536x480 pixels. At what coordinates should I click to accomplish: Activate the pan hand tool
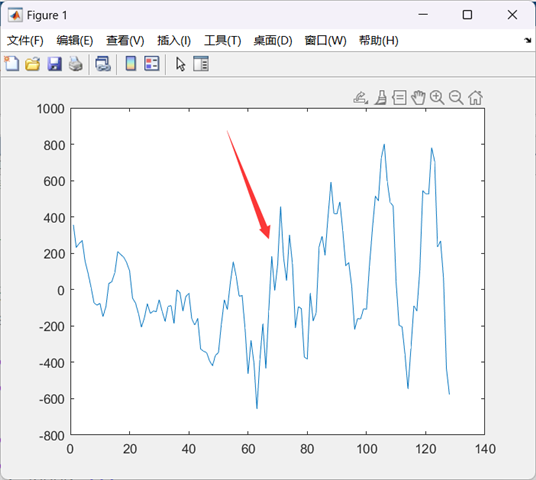[x=418, y=98]
